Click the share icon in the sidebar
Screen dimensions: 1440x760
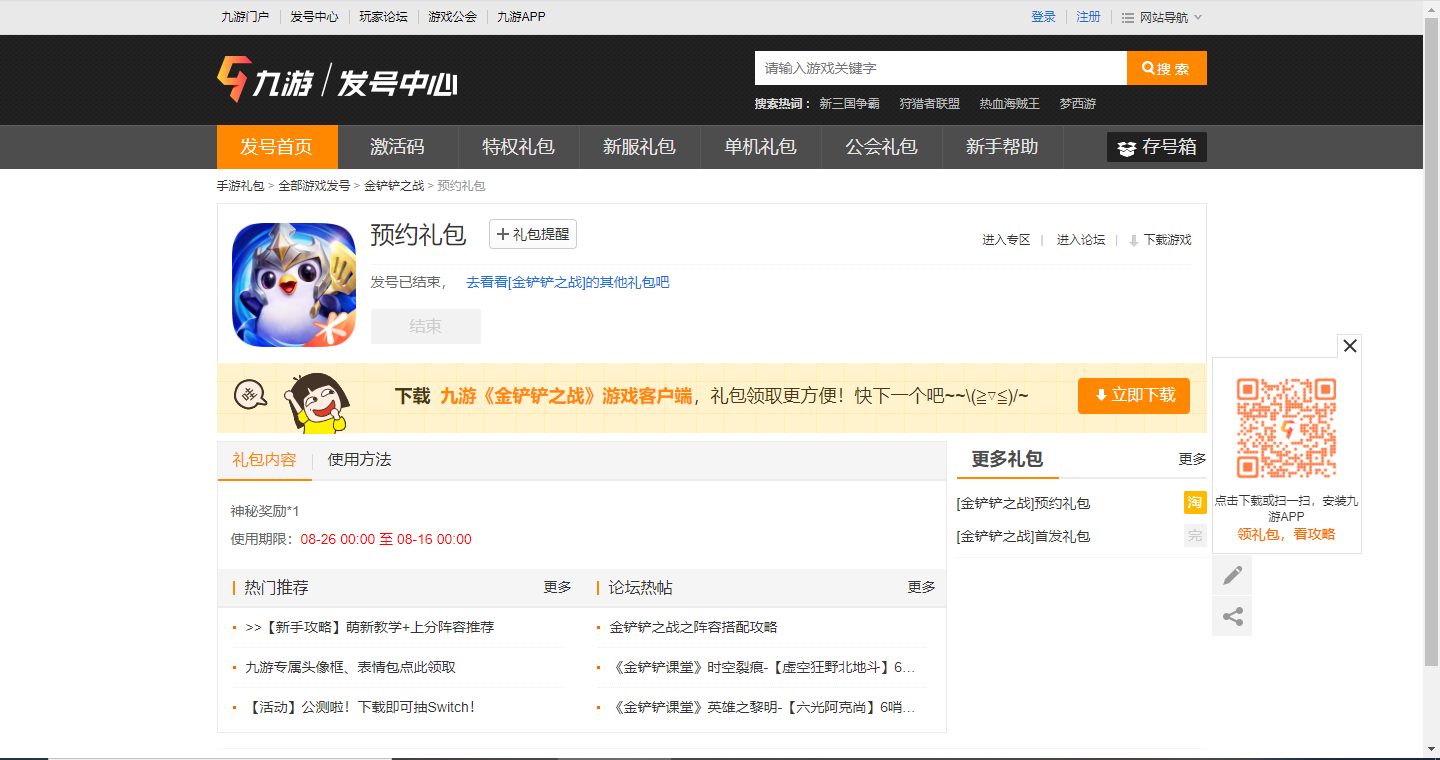coord(1232,616)
